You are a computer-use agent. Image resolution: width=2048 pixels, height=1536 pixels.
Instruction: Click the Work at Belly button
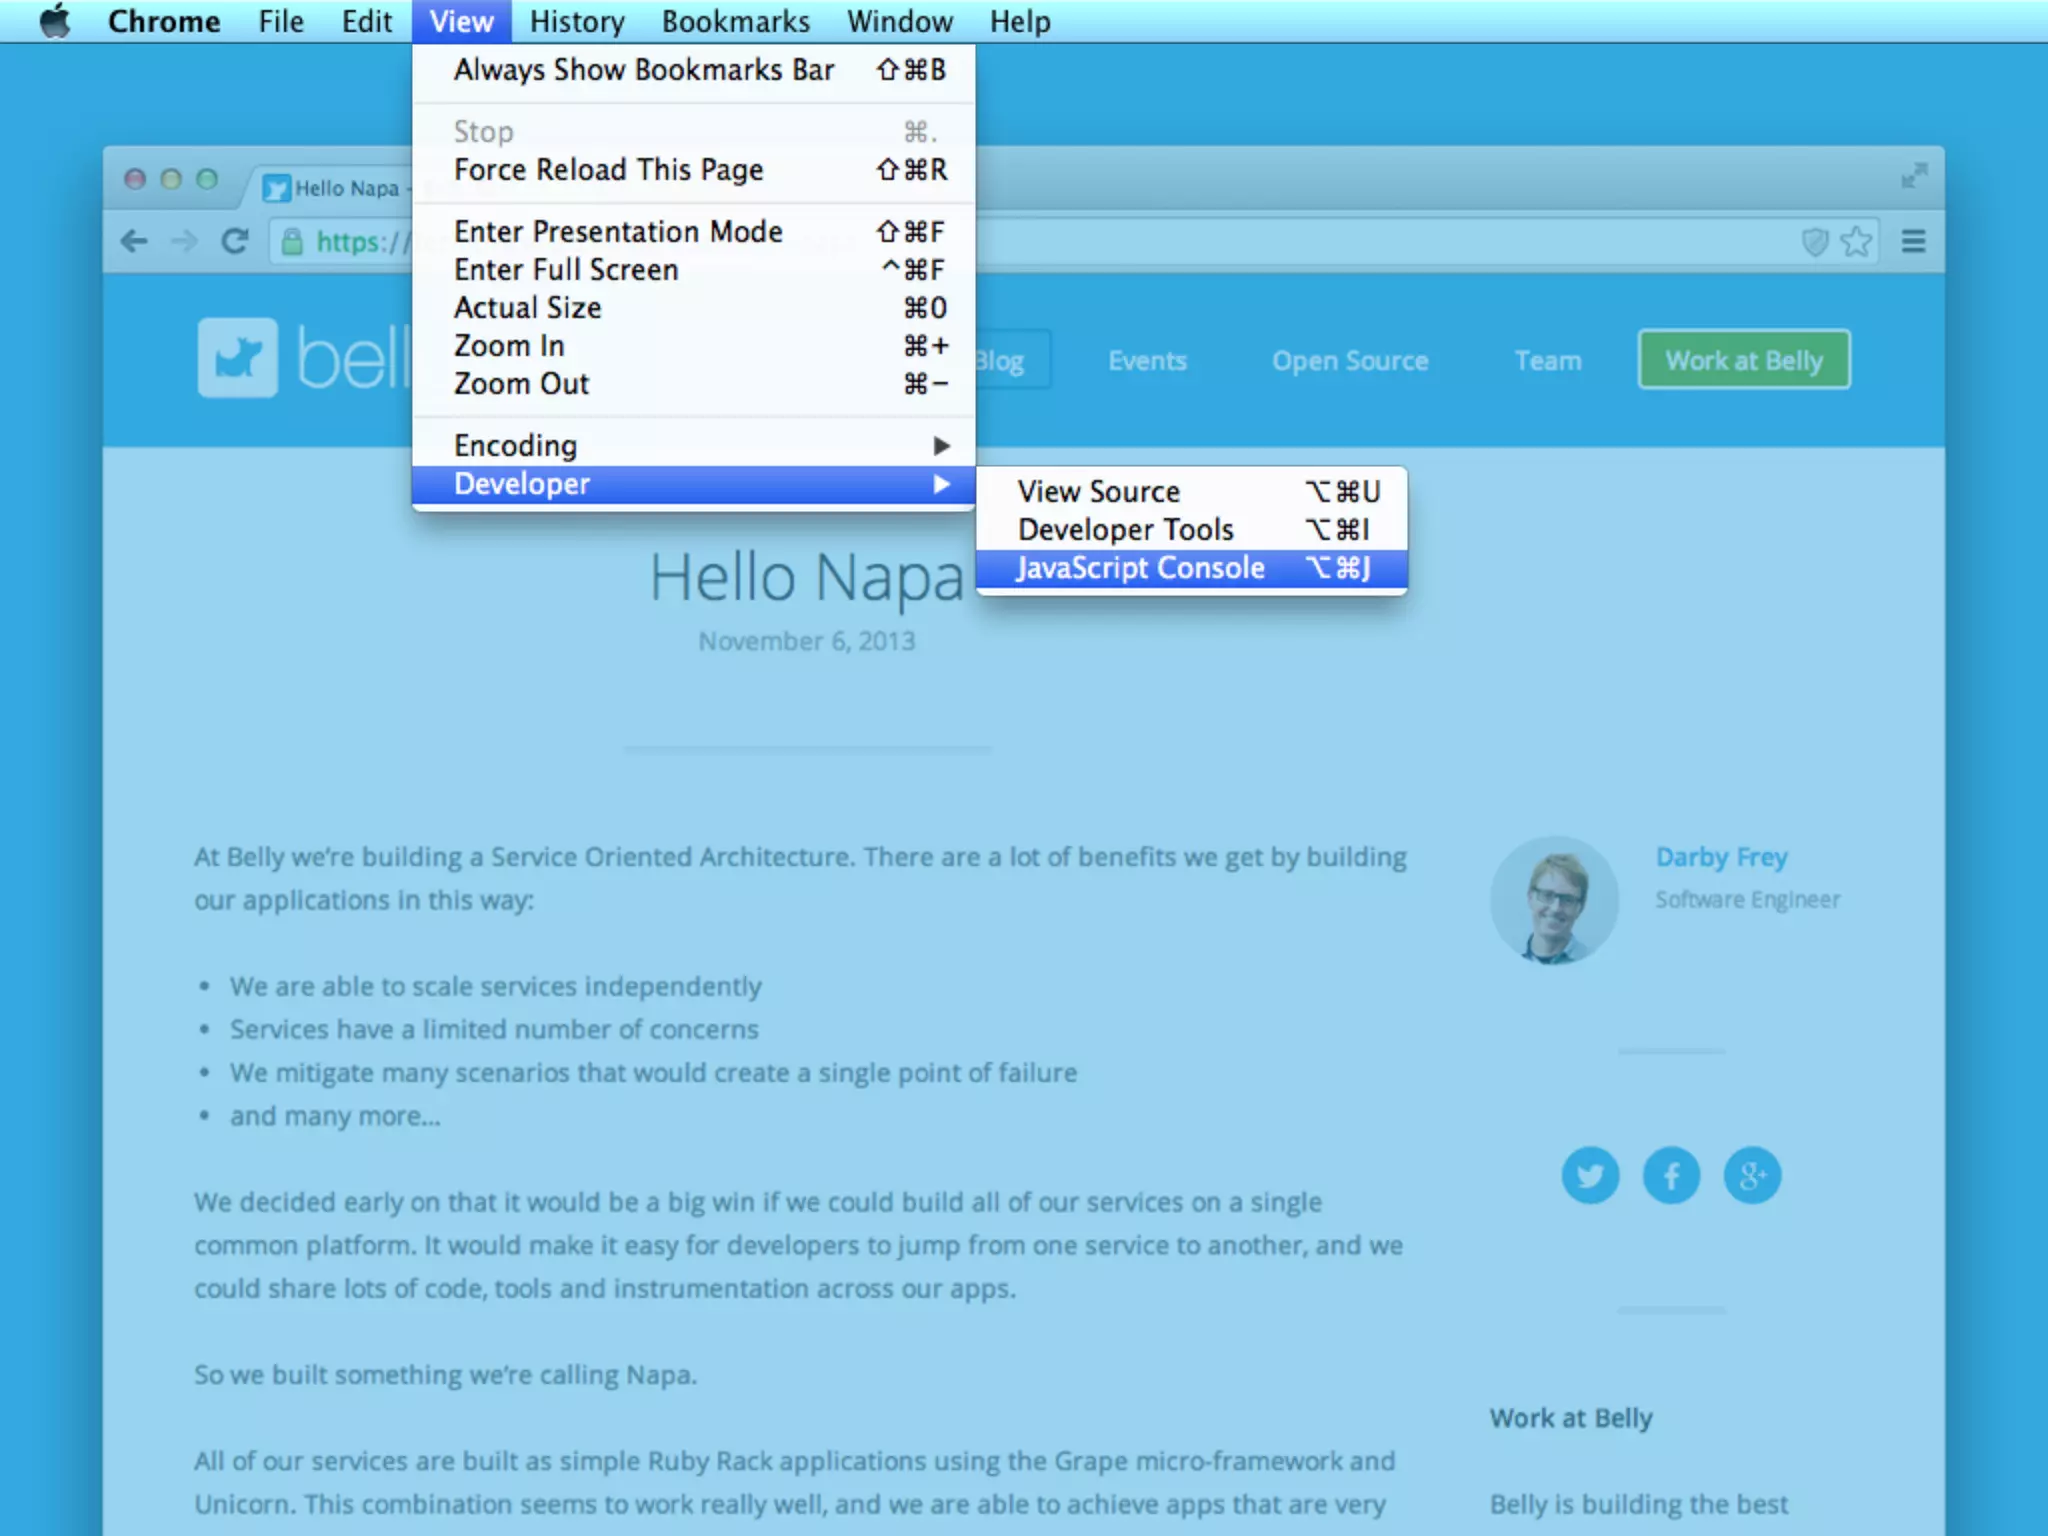click(x=1744, y=360)
